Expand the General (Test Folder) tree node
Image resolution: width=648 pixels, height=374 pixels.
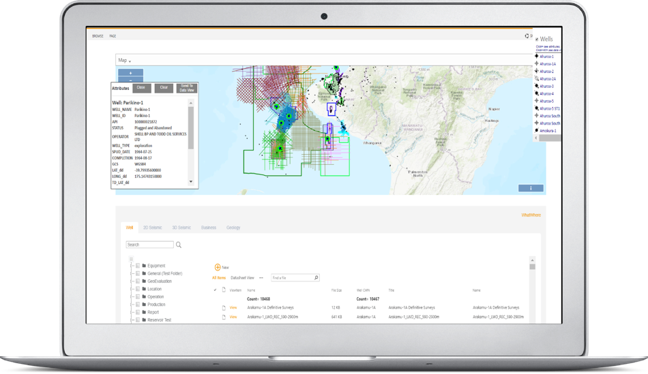(x=132, y=274)
